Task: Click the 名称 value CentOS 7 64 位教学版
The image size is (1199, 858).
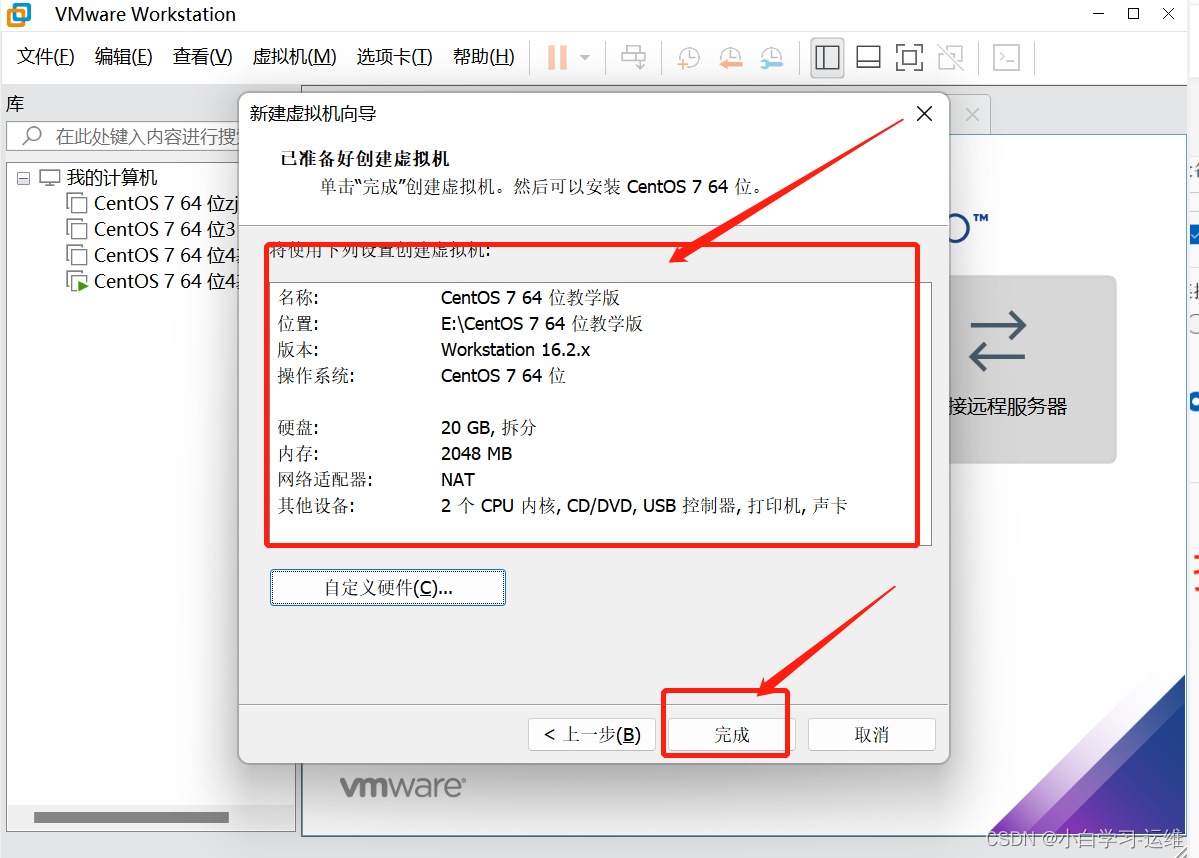Action: [x=530, y=297]
